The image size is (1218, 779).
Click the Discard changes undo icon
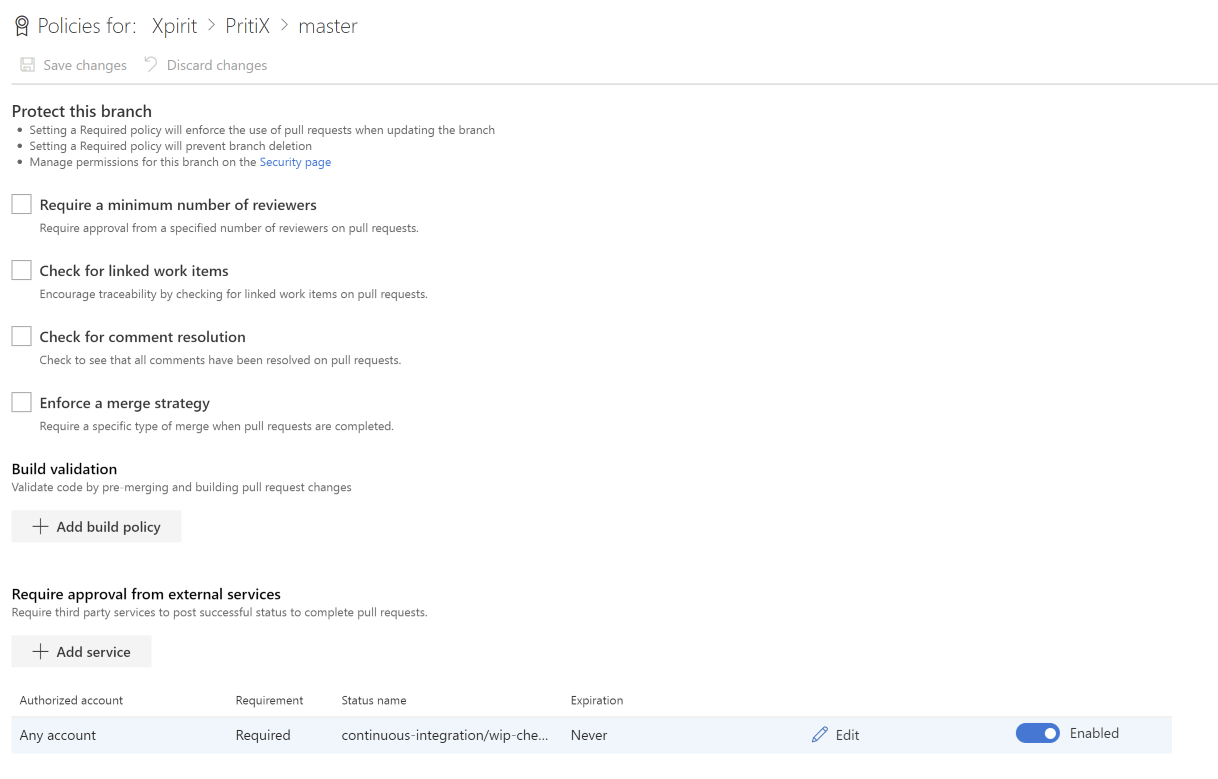[151, 65]
